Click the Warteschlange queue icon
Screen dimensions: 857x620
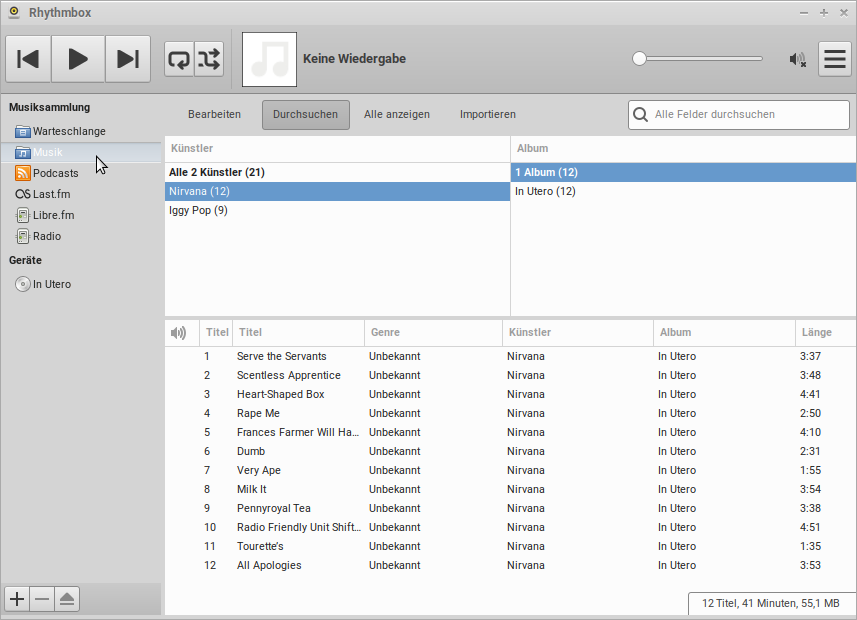click(22, 131)
